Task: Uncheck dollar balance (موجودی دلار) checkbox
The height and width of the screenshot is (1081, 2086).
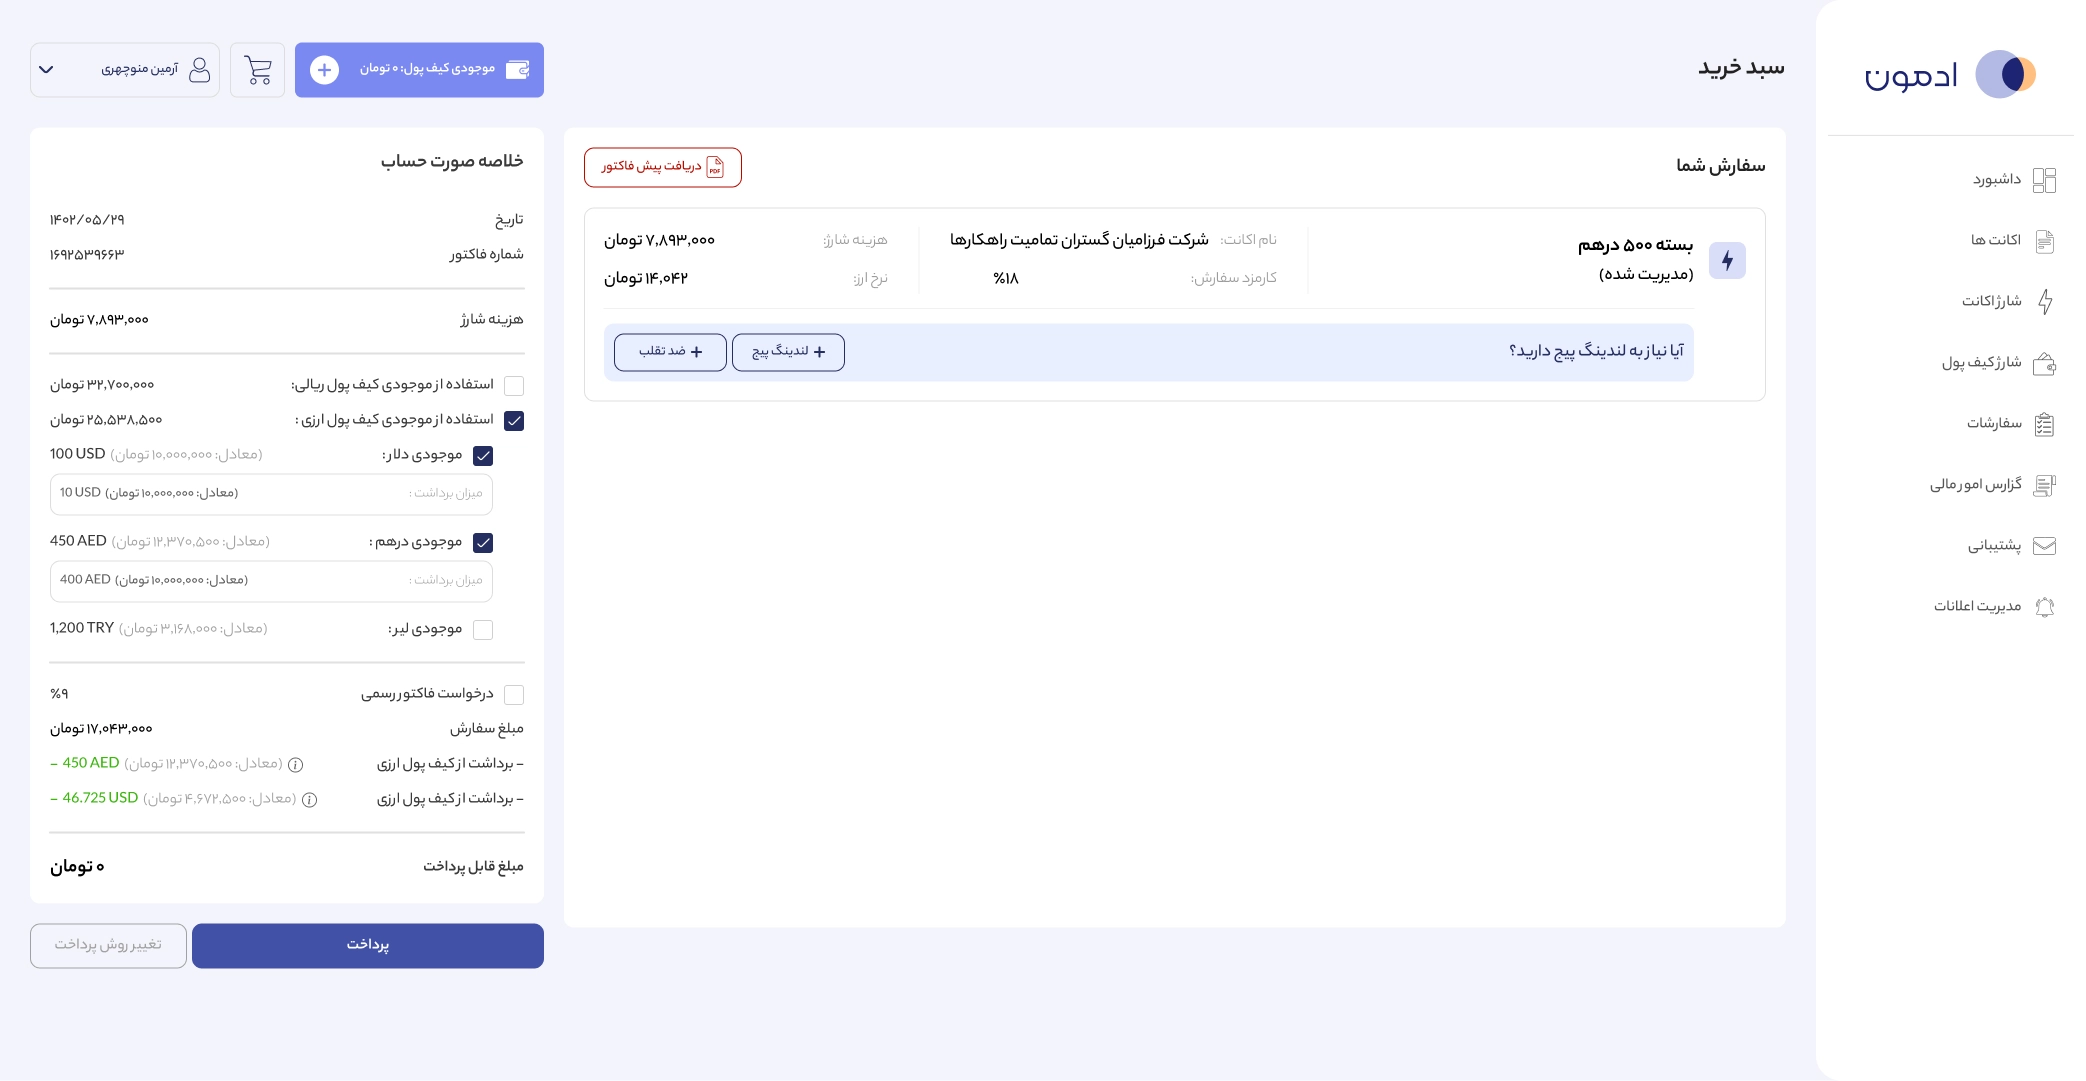Action: coord(483,456)
